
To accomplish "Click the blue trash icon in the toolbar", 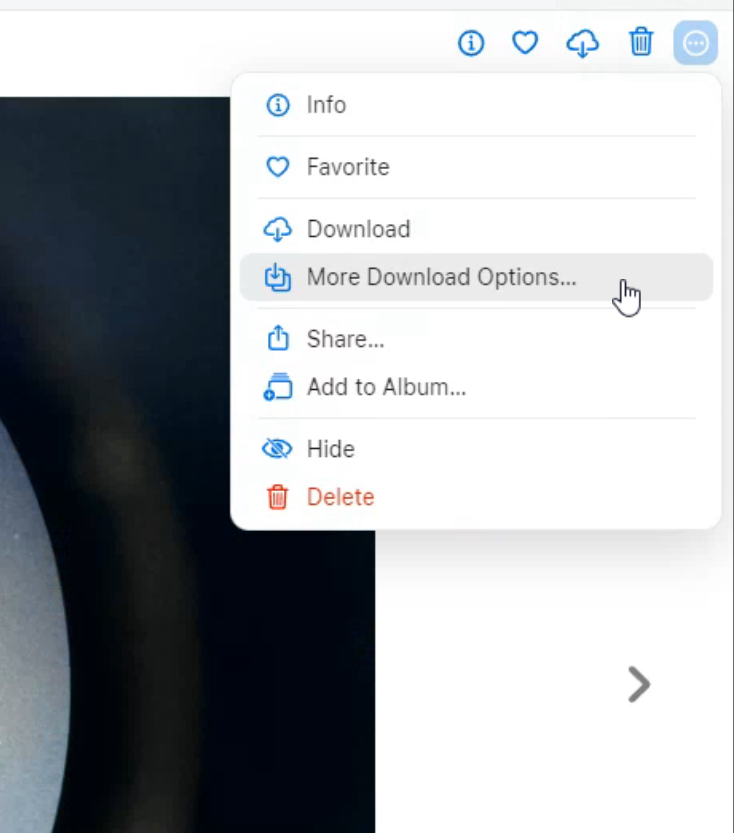I will [640, 43].
